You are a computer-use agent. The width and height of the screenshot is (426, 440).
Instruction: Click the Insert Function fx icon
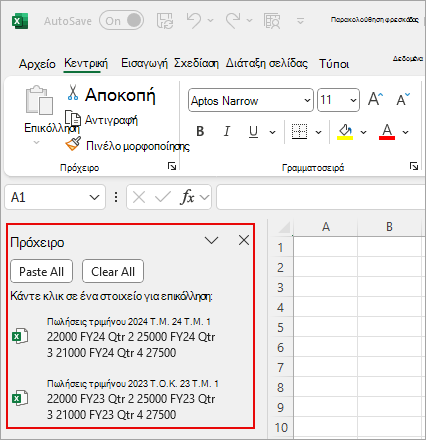click(188, 197)
